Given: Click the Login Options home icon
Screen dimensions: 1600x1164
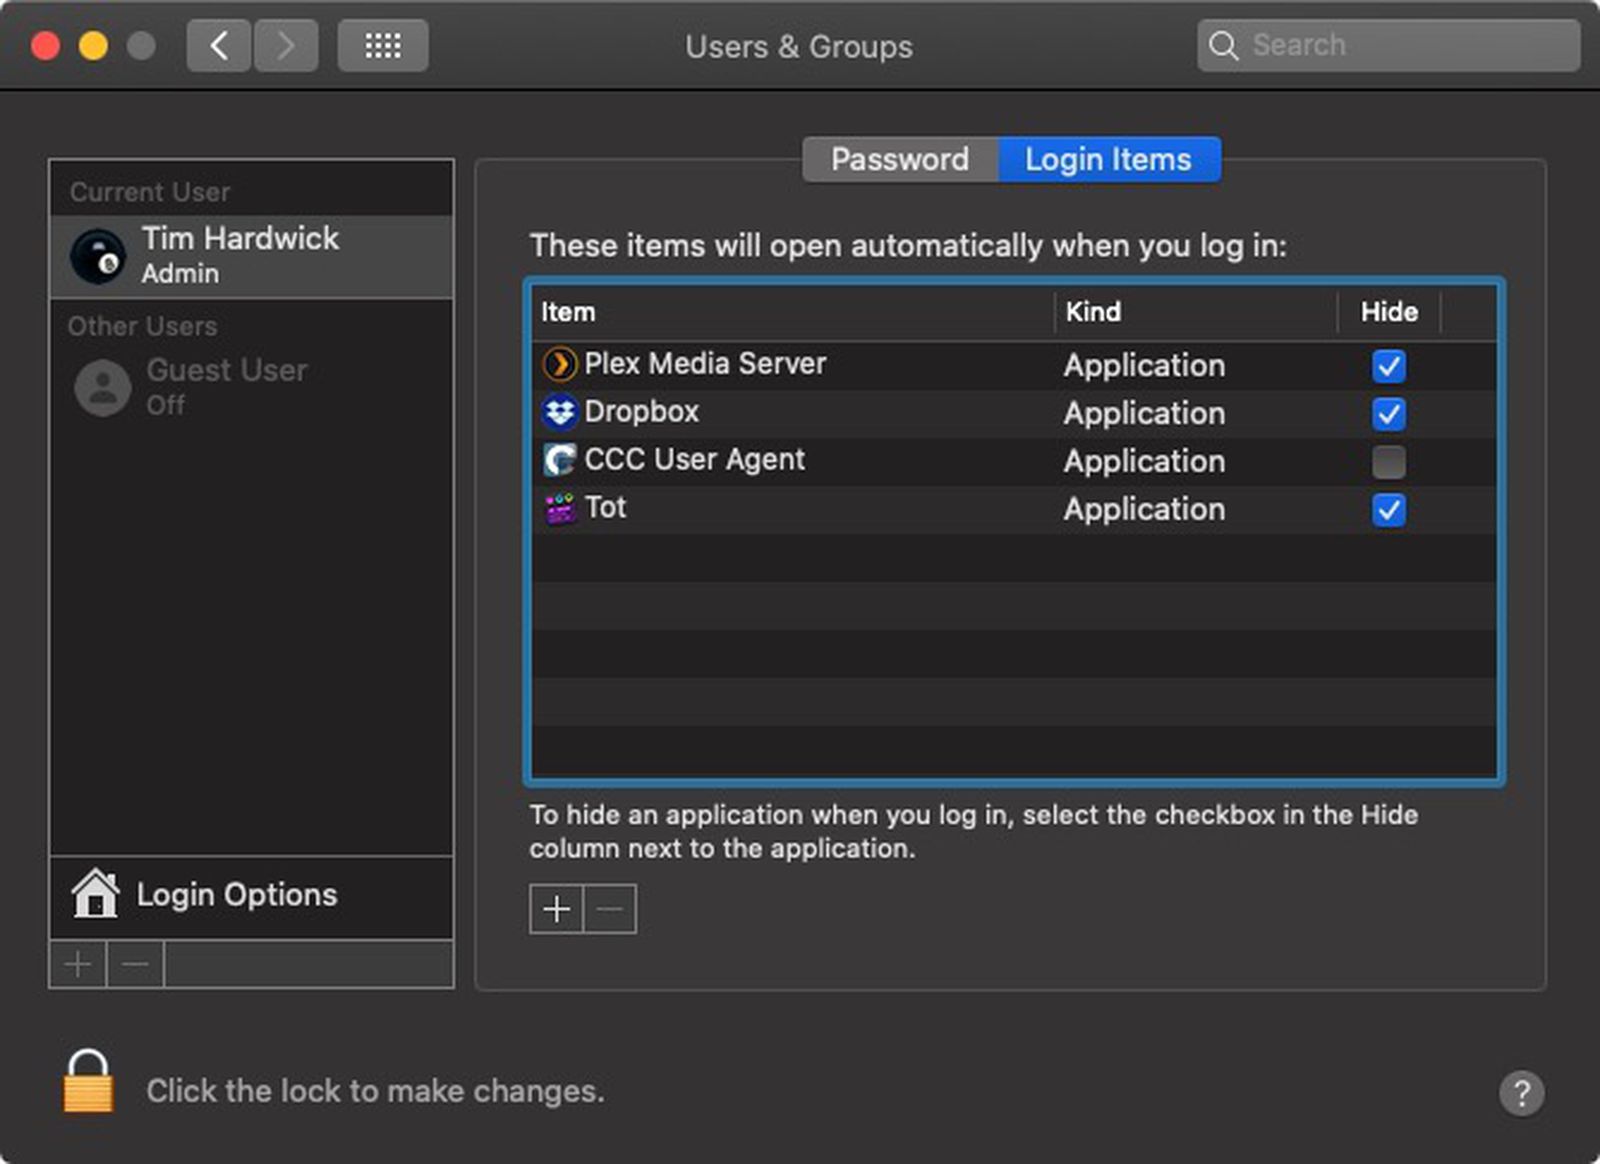Looking at the screenshot, I should point(96,895).
